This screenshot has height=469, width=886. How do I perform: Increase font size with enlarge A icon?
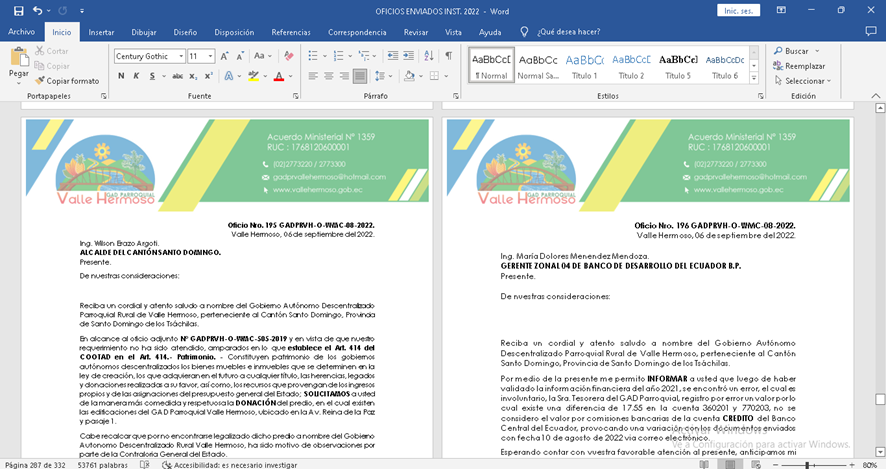pyautogui.click(x=225, y=56)
